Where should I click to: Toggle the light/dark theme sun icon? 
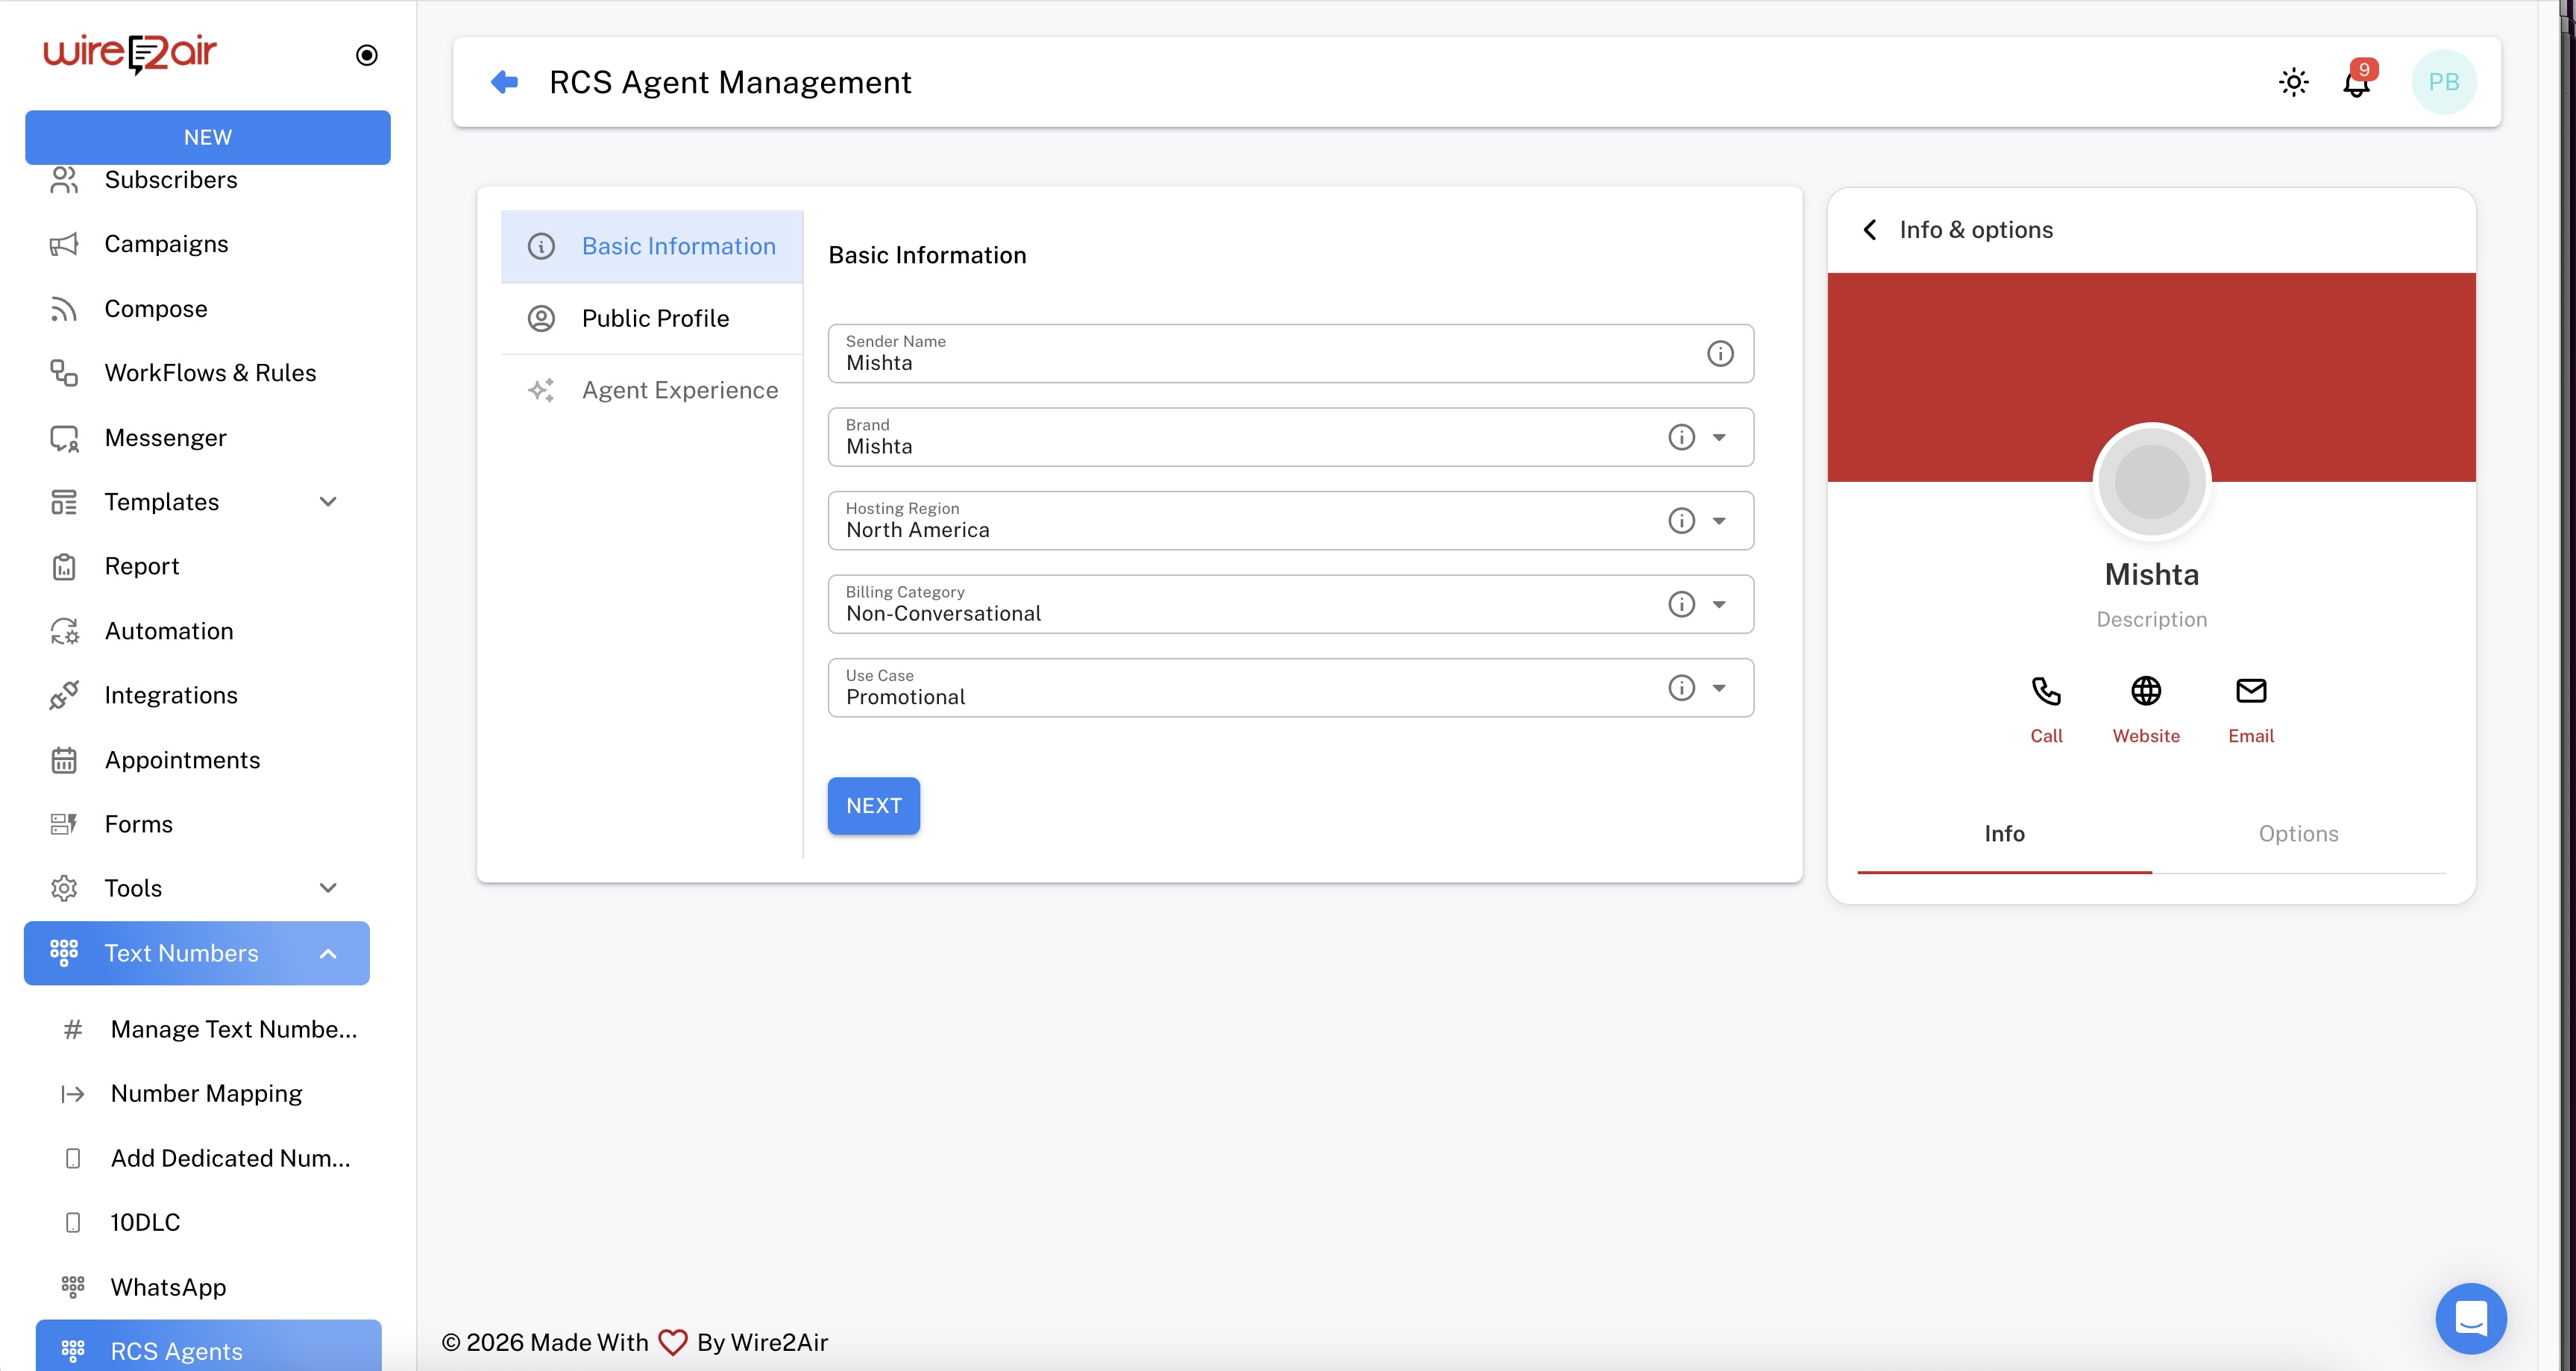click(2294, 83)
